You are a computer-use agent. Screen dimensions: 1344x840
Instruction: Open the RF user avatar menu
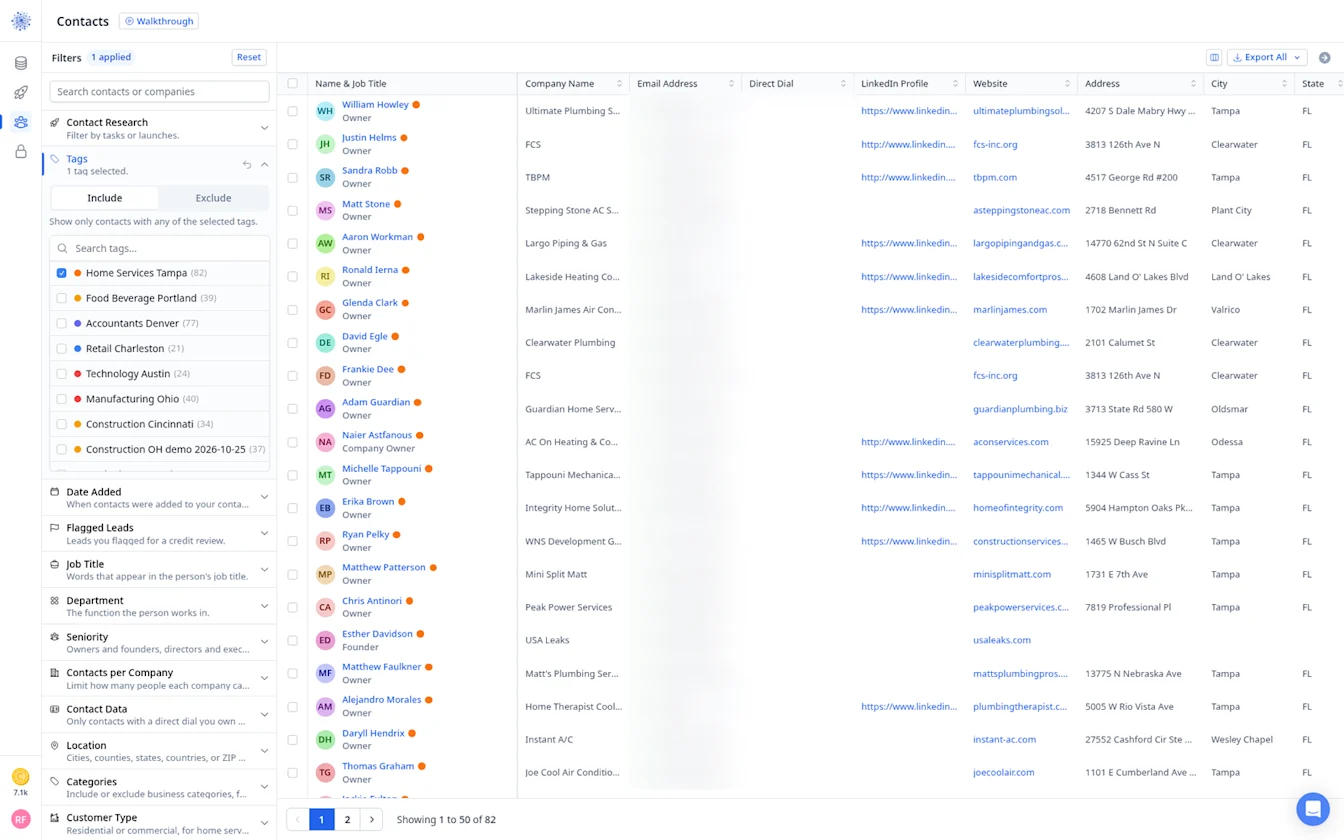[x=21, y=819]
